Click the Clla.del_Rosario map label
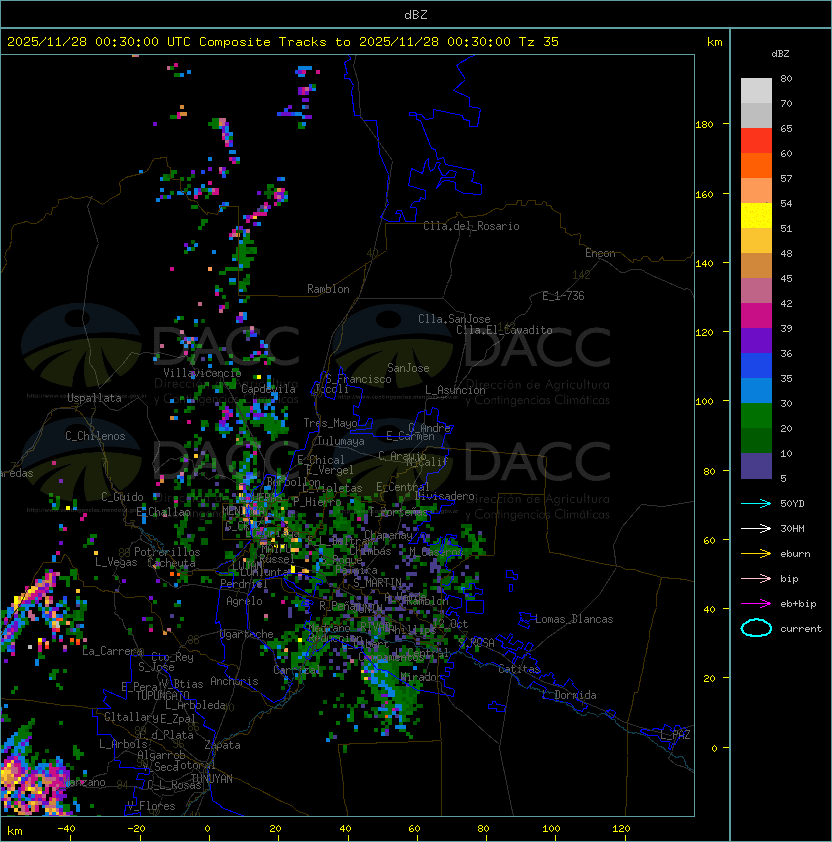 pyautogui.click(x=471, y=226)
